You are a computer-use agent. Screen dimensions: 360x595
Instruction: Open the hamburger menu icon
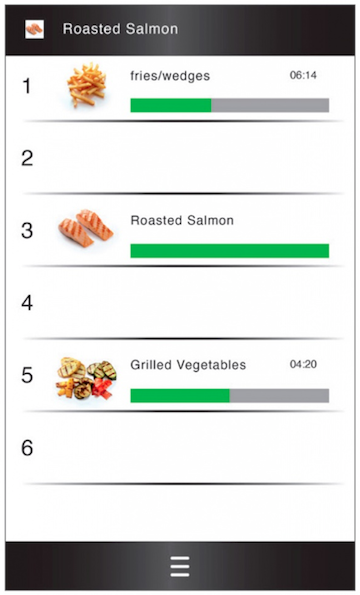[180, 566]
